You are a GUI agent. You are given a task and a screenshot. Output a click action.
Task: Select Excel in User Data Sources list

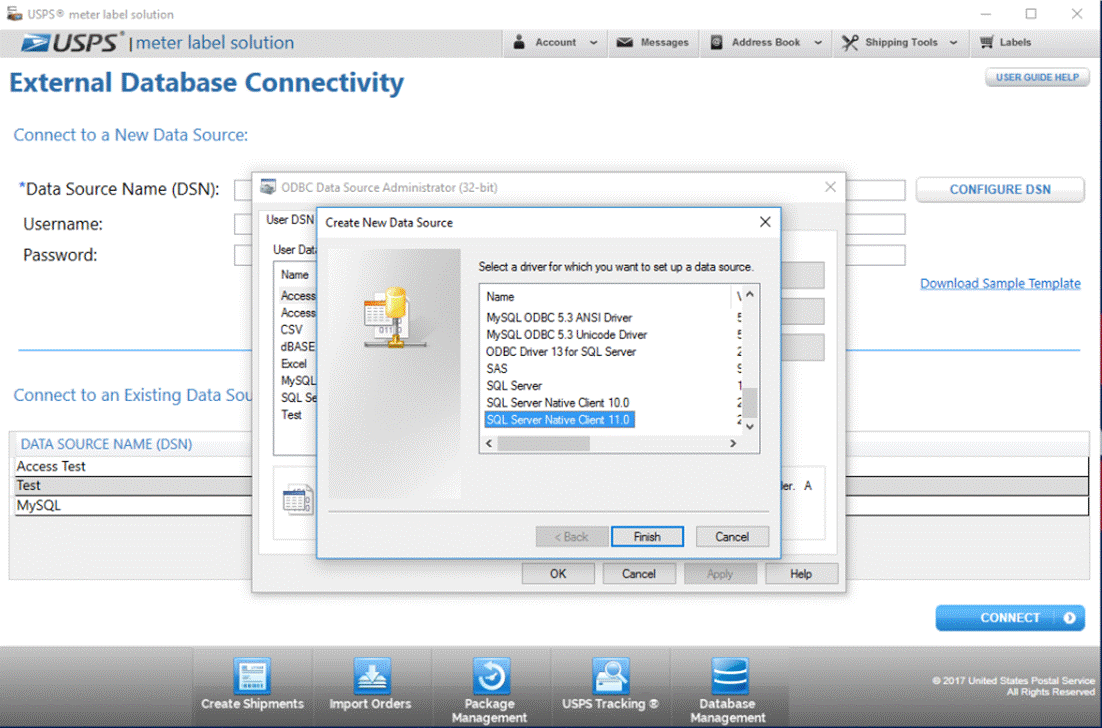click(294, 363)
